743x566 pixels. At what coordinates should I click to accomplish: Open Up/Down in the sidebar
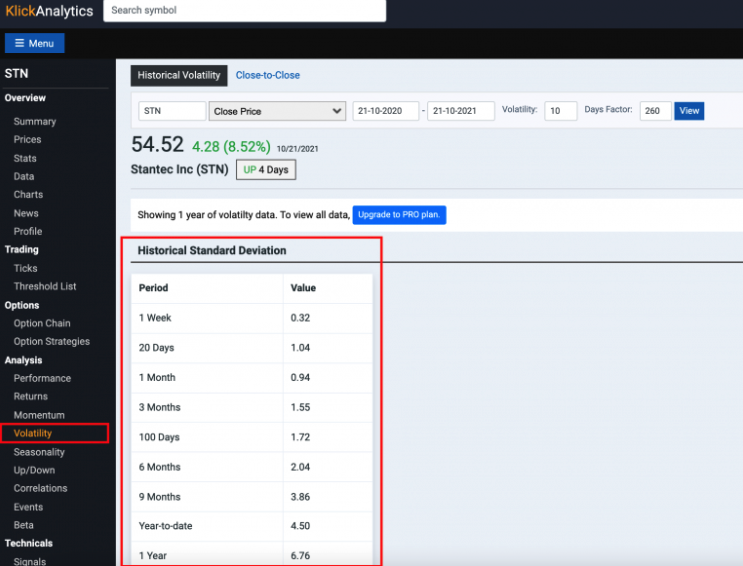tap(34, 470)
